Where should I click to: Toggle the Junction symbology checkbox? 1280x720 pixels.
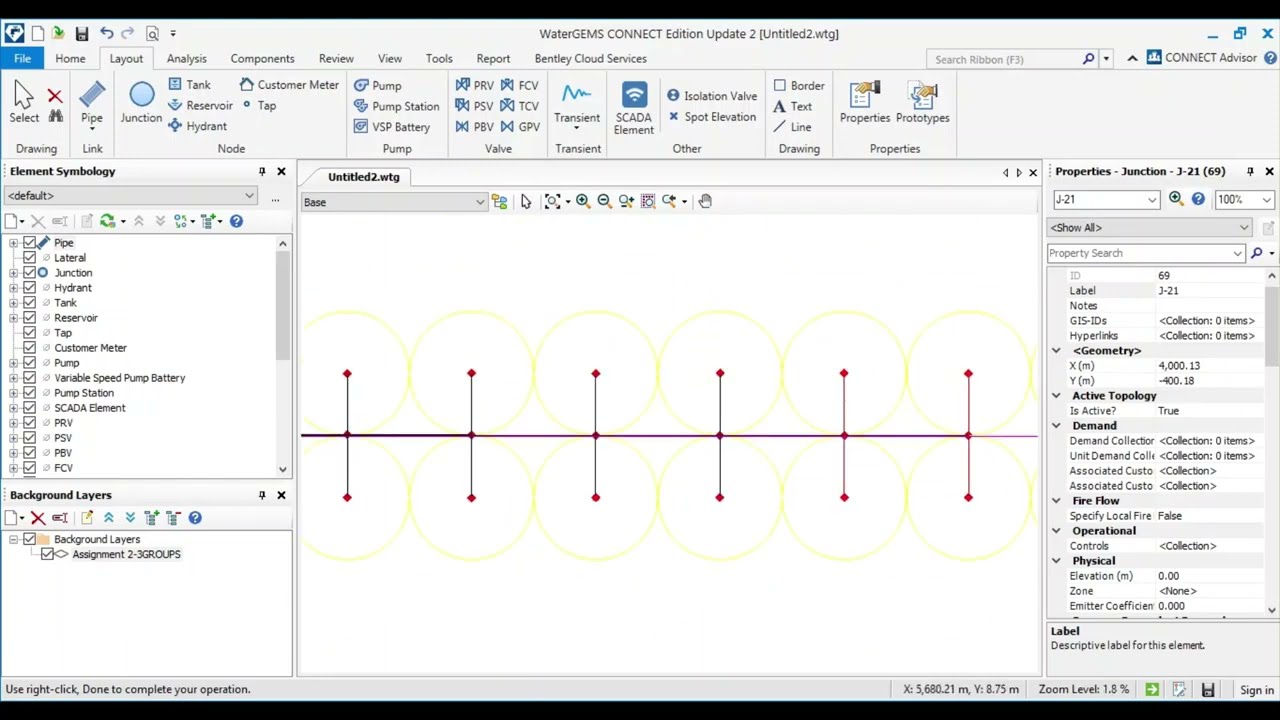[29, 273]
